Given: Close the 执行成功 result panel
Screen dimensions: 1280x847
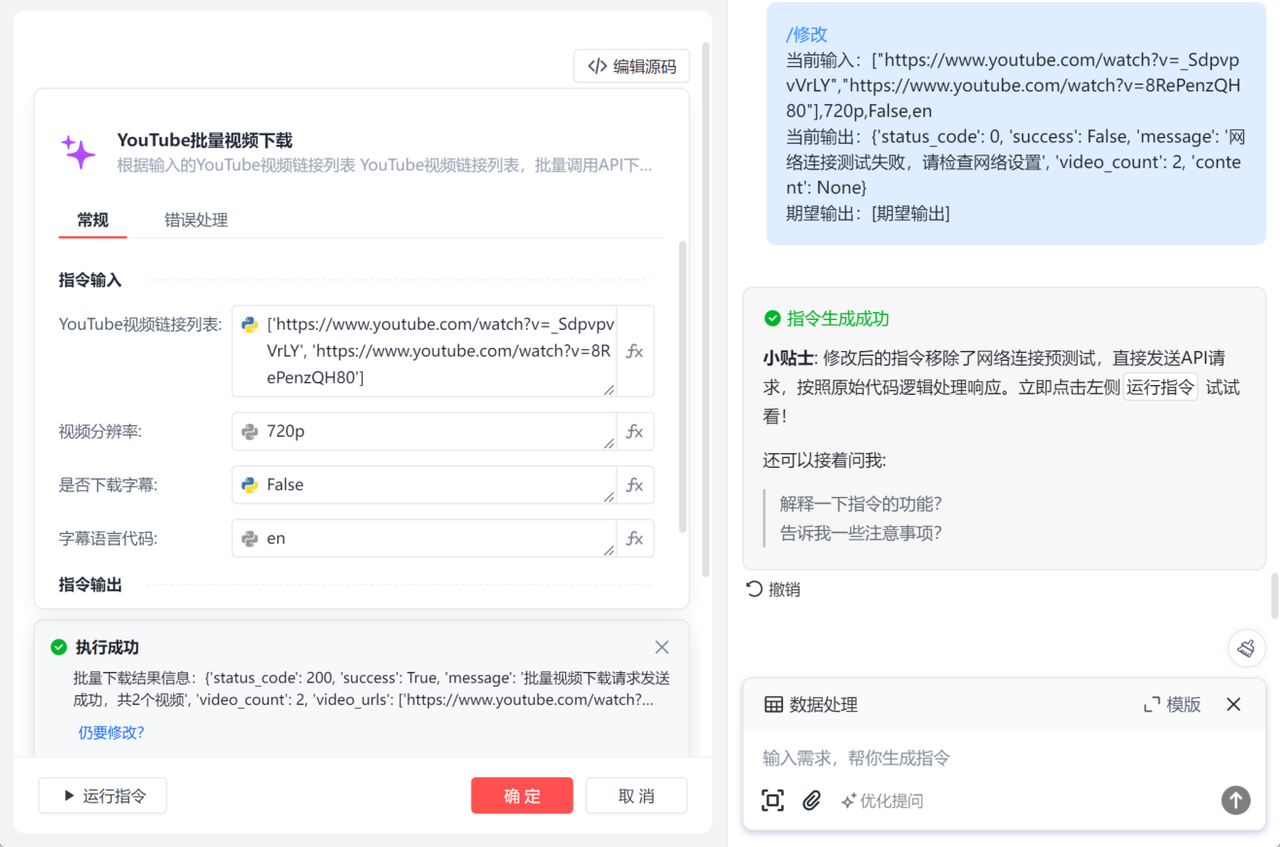Looking at the screenshot, I should [662, 647].
